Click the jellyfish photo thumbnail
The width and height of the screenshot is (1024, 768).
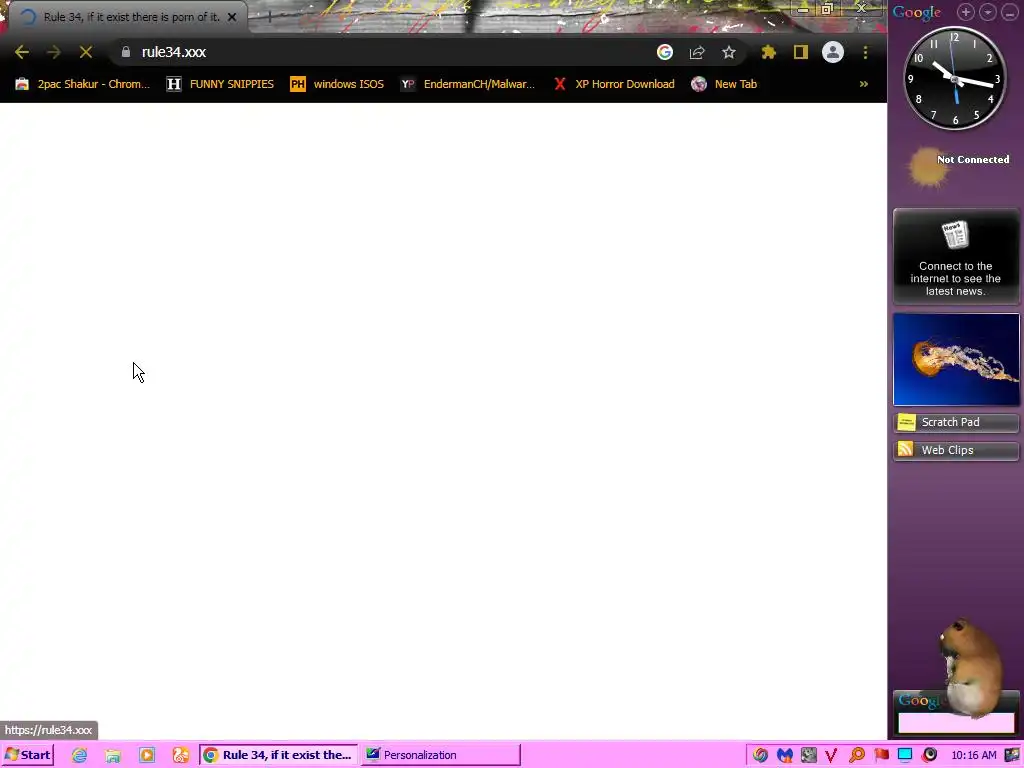coord(956,359)
